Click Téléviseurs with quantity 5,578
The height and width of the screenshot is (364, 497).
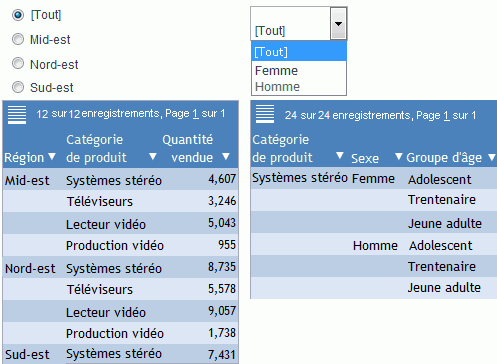click(100, 290)
